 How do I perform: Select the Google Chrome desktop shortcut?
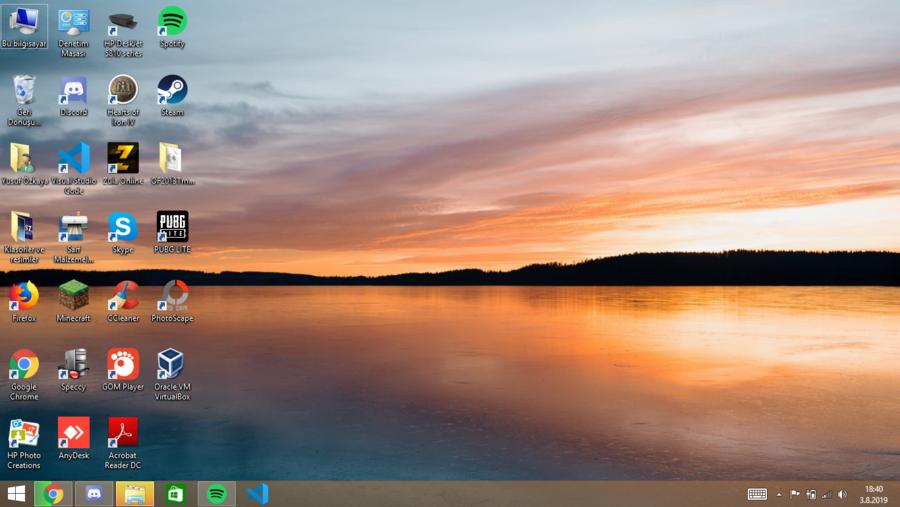click(x=24, y=375)
